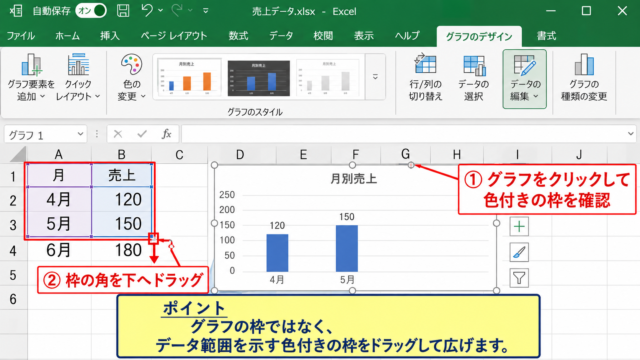Click cell A2 containing 4月
The width and height of the screenshot is (640, 360).
59,199
